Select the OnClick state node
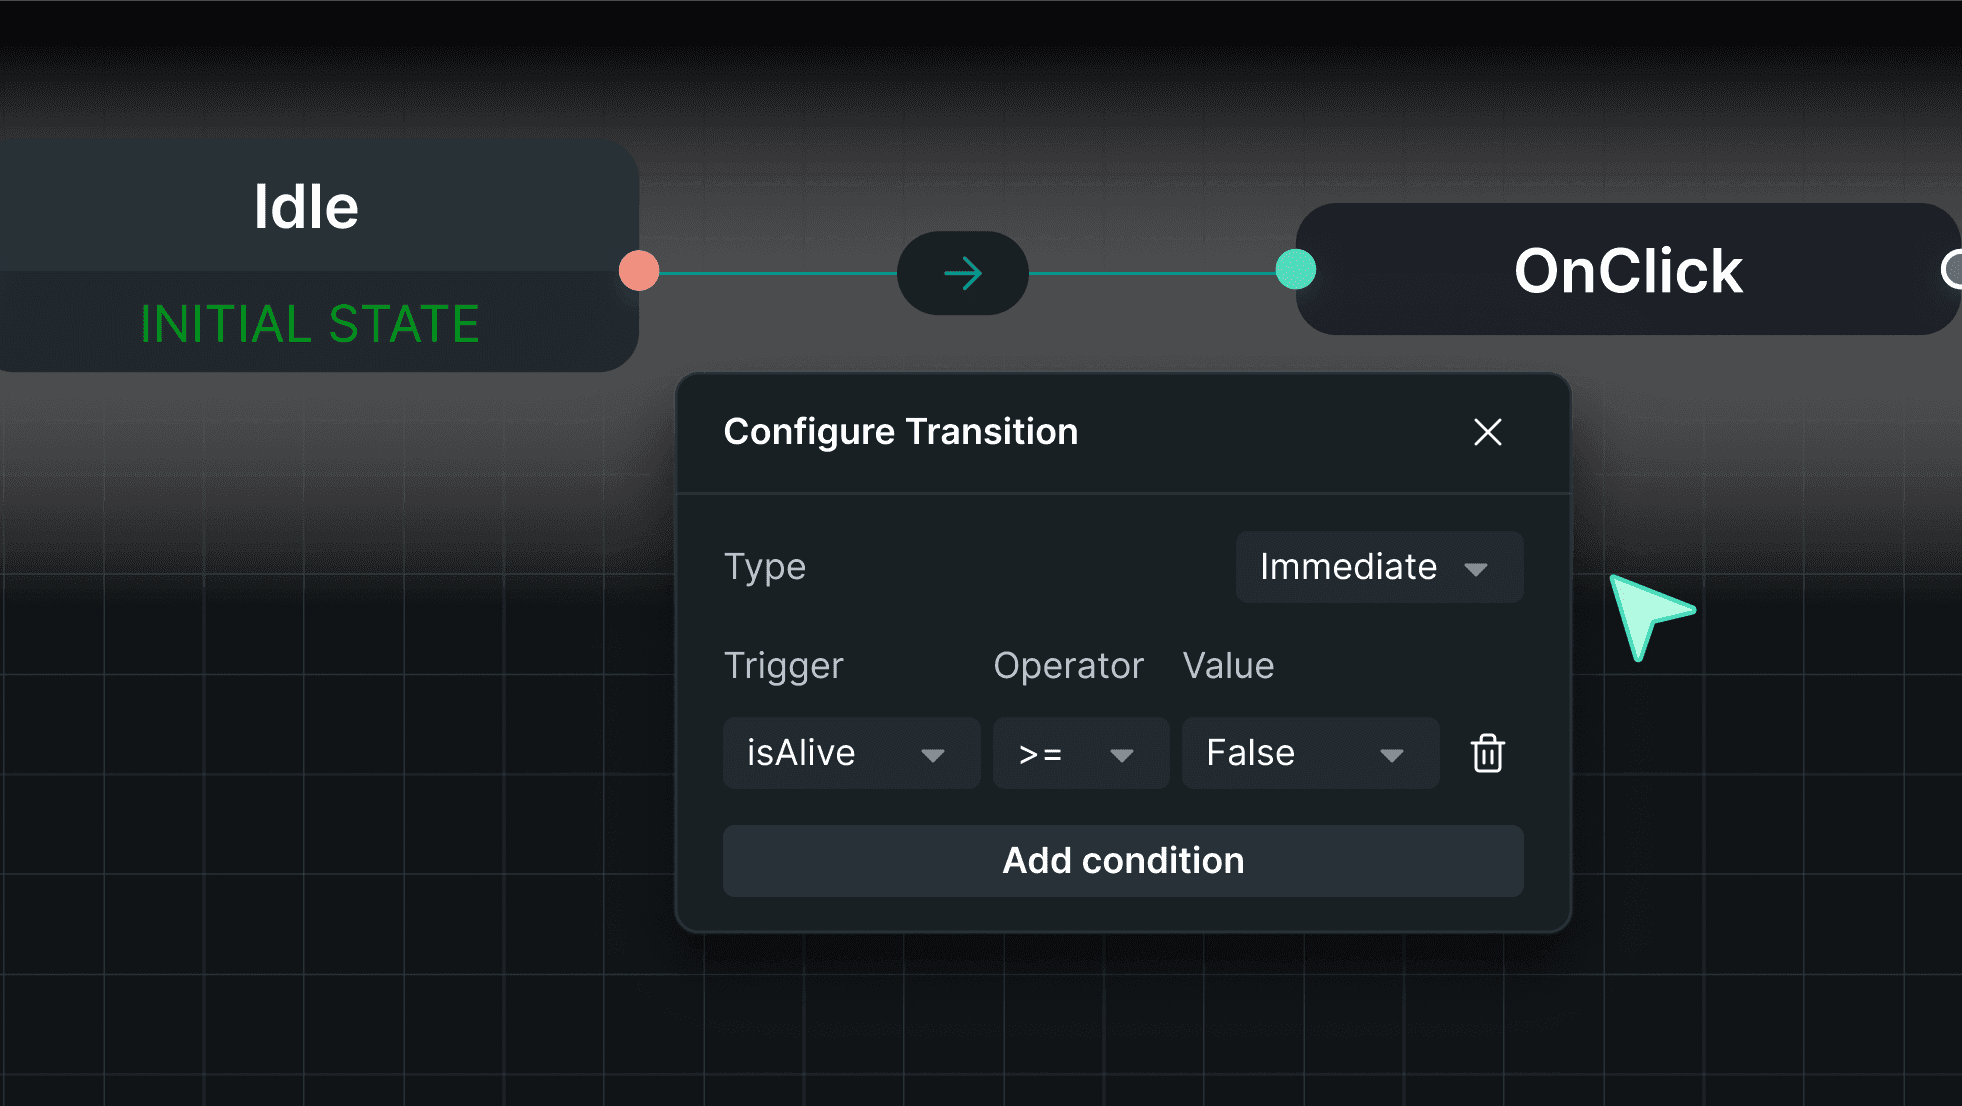This screenshot has height=1106, width=1962. (1628, 270)
